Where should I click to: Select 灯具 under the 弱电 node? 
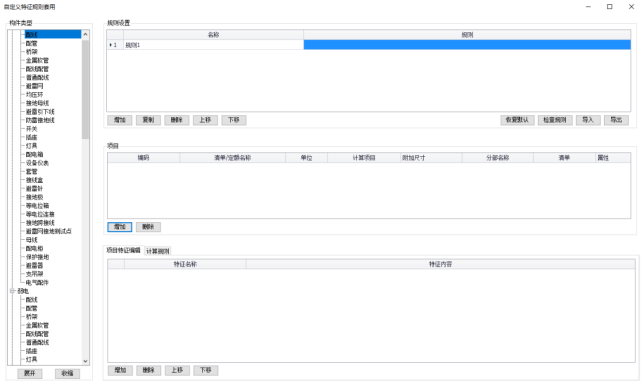click(32, 359)
